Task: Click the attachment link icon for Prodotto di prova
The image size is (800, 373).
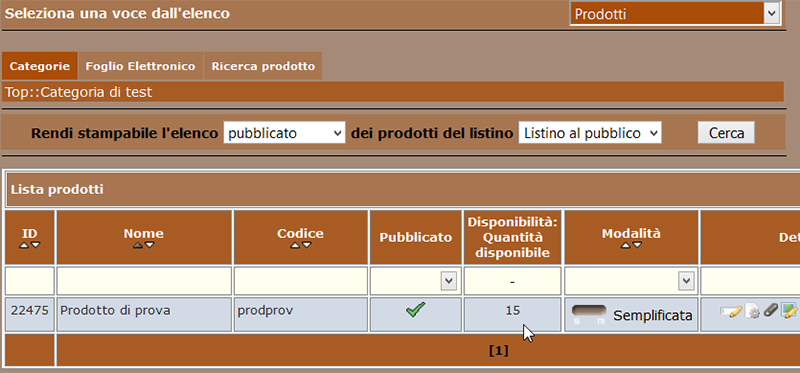Action: pos(770,310)
